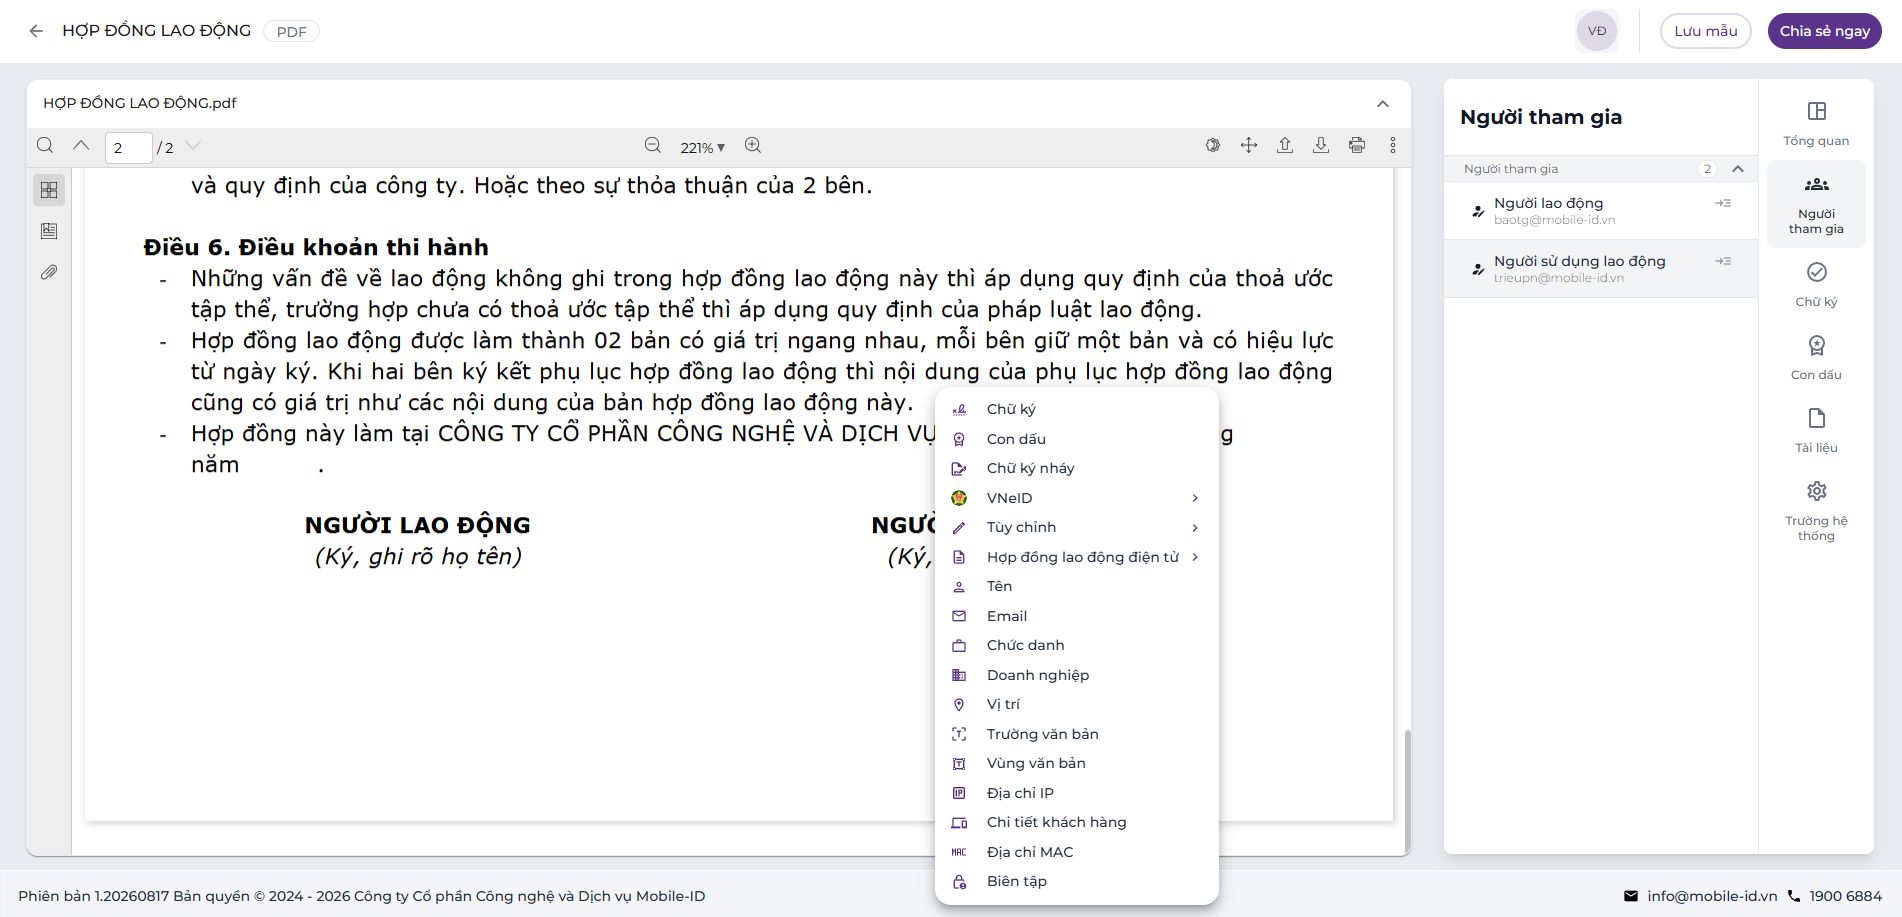Zoom out the PDF document
Screen dimensions: 1902x917
pos(653,146)
